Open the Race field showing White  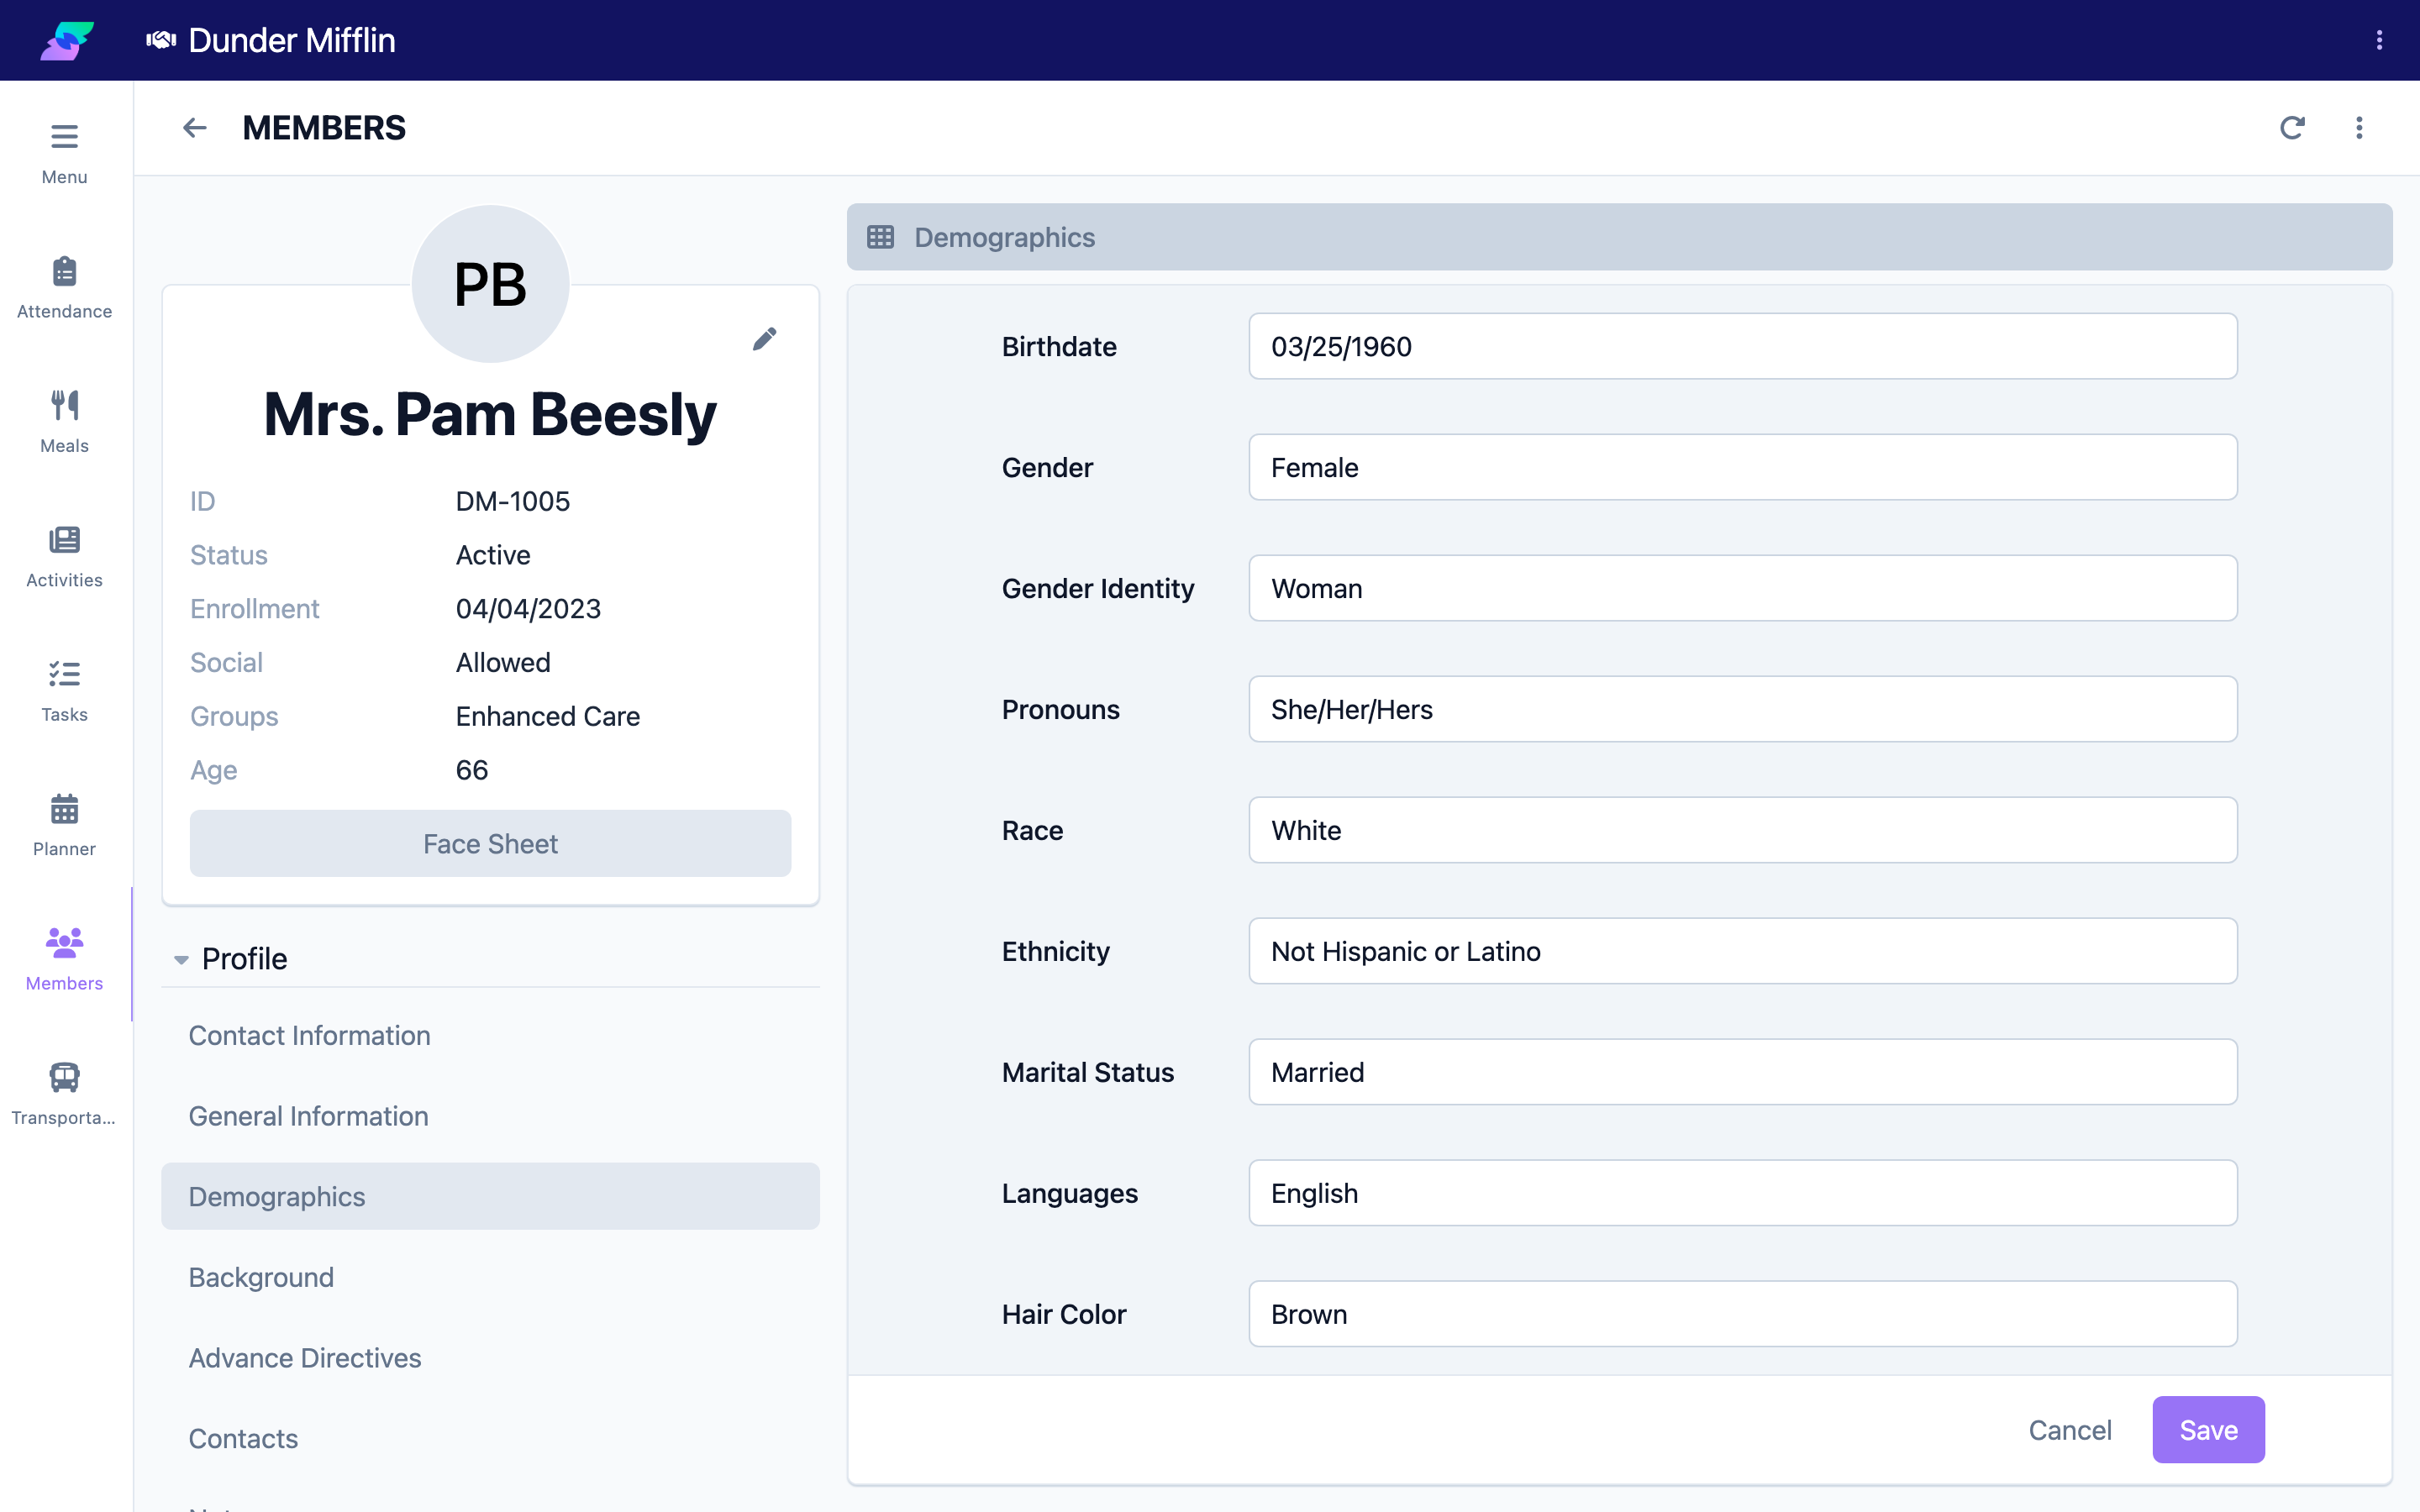click(x=1743, y=830)
